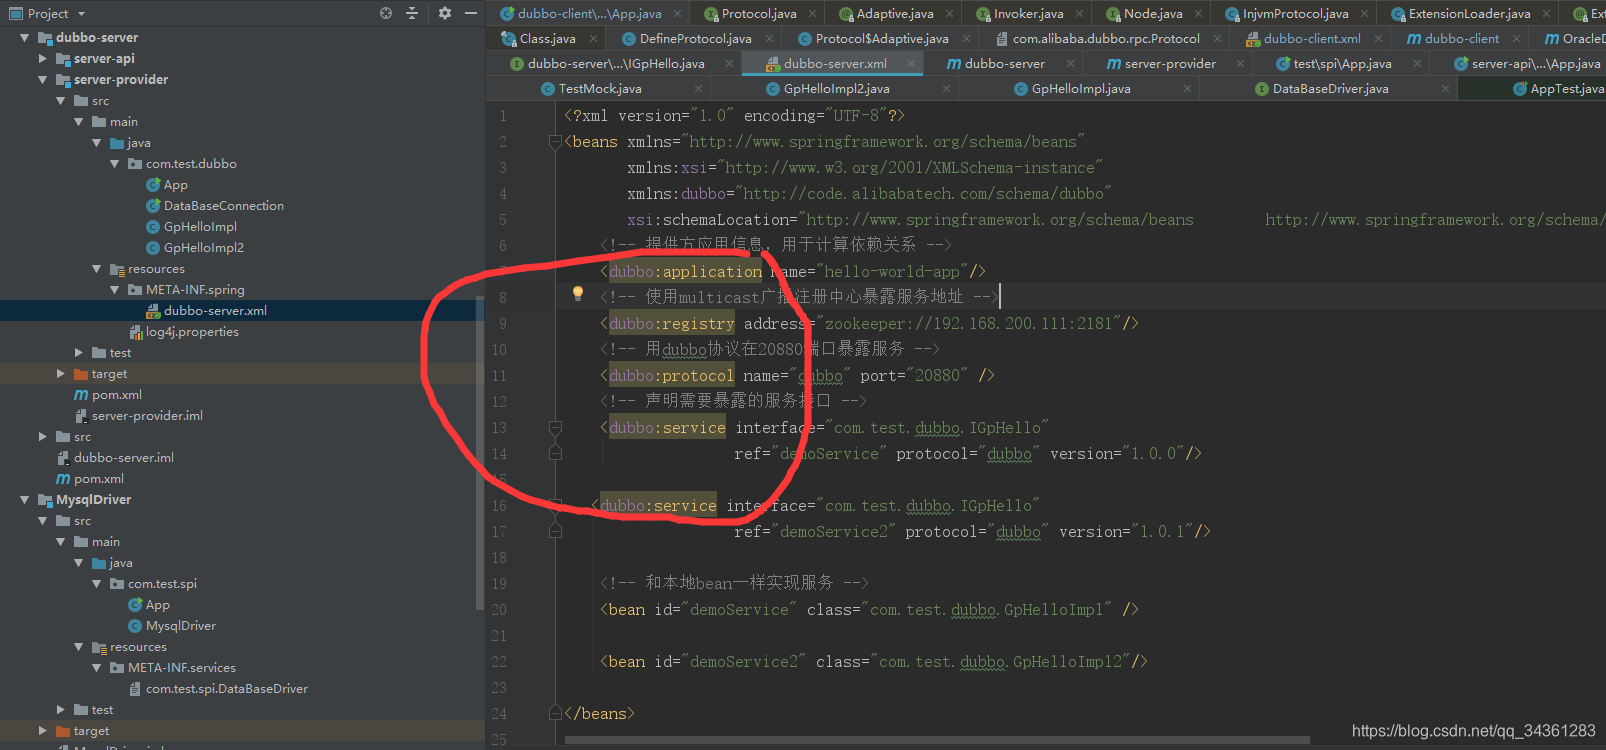Expand the server-api module
The image size is (1606, 750).
tap(42, 59)
